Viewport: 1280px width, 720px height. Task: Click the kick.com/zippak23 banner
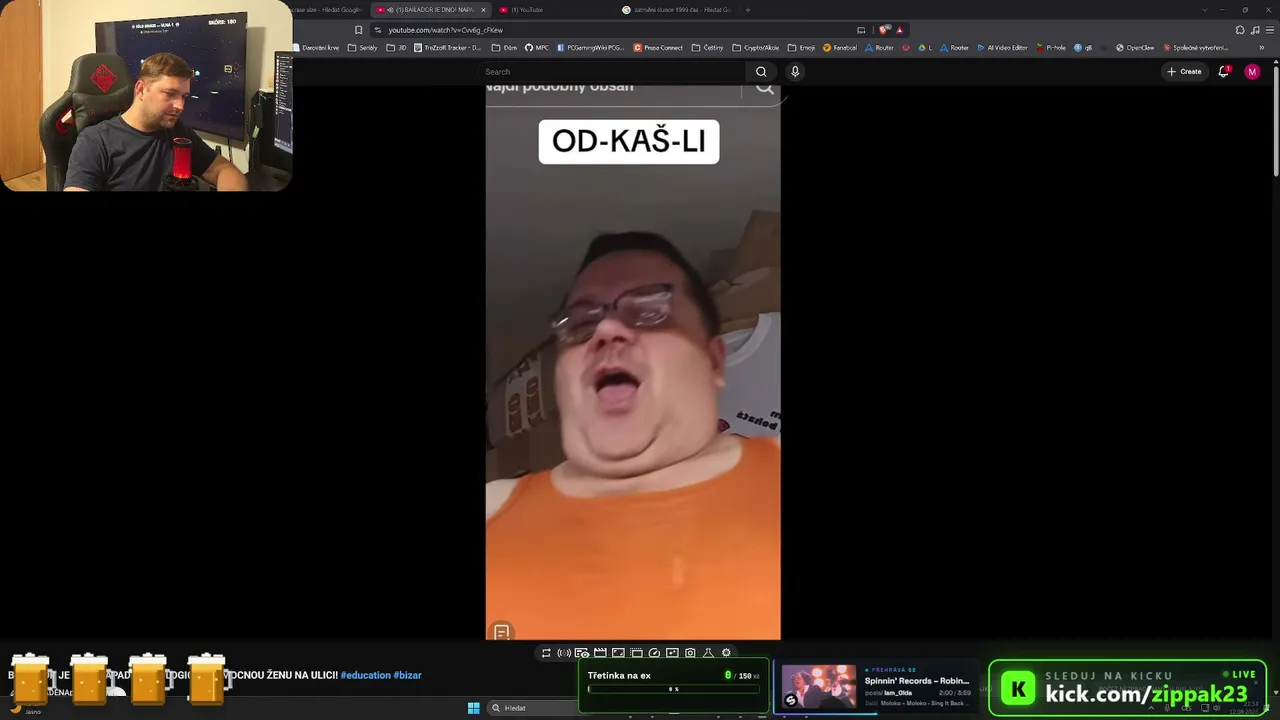pyautogui.click(x=1128, y=688)
